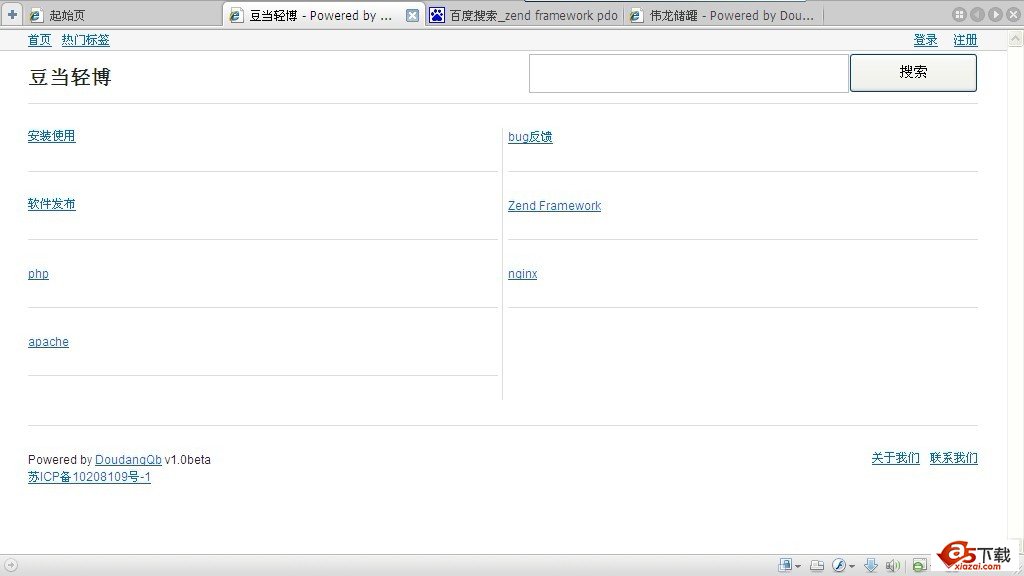
Task: Click the 搜索 search button
Action: (913, 72)
